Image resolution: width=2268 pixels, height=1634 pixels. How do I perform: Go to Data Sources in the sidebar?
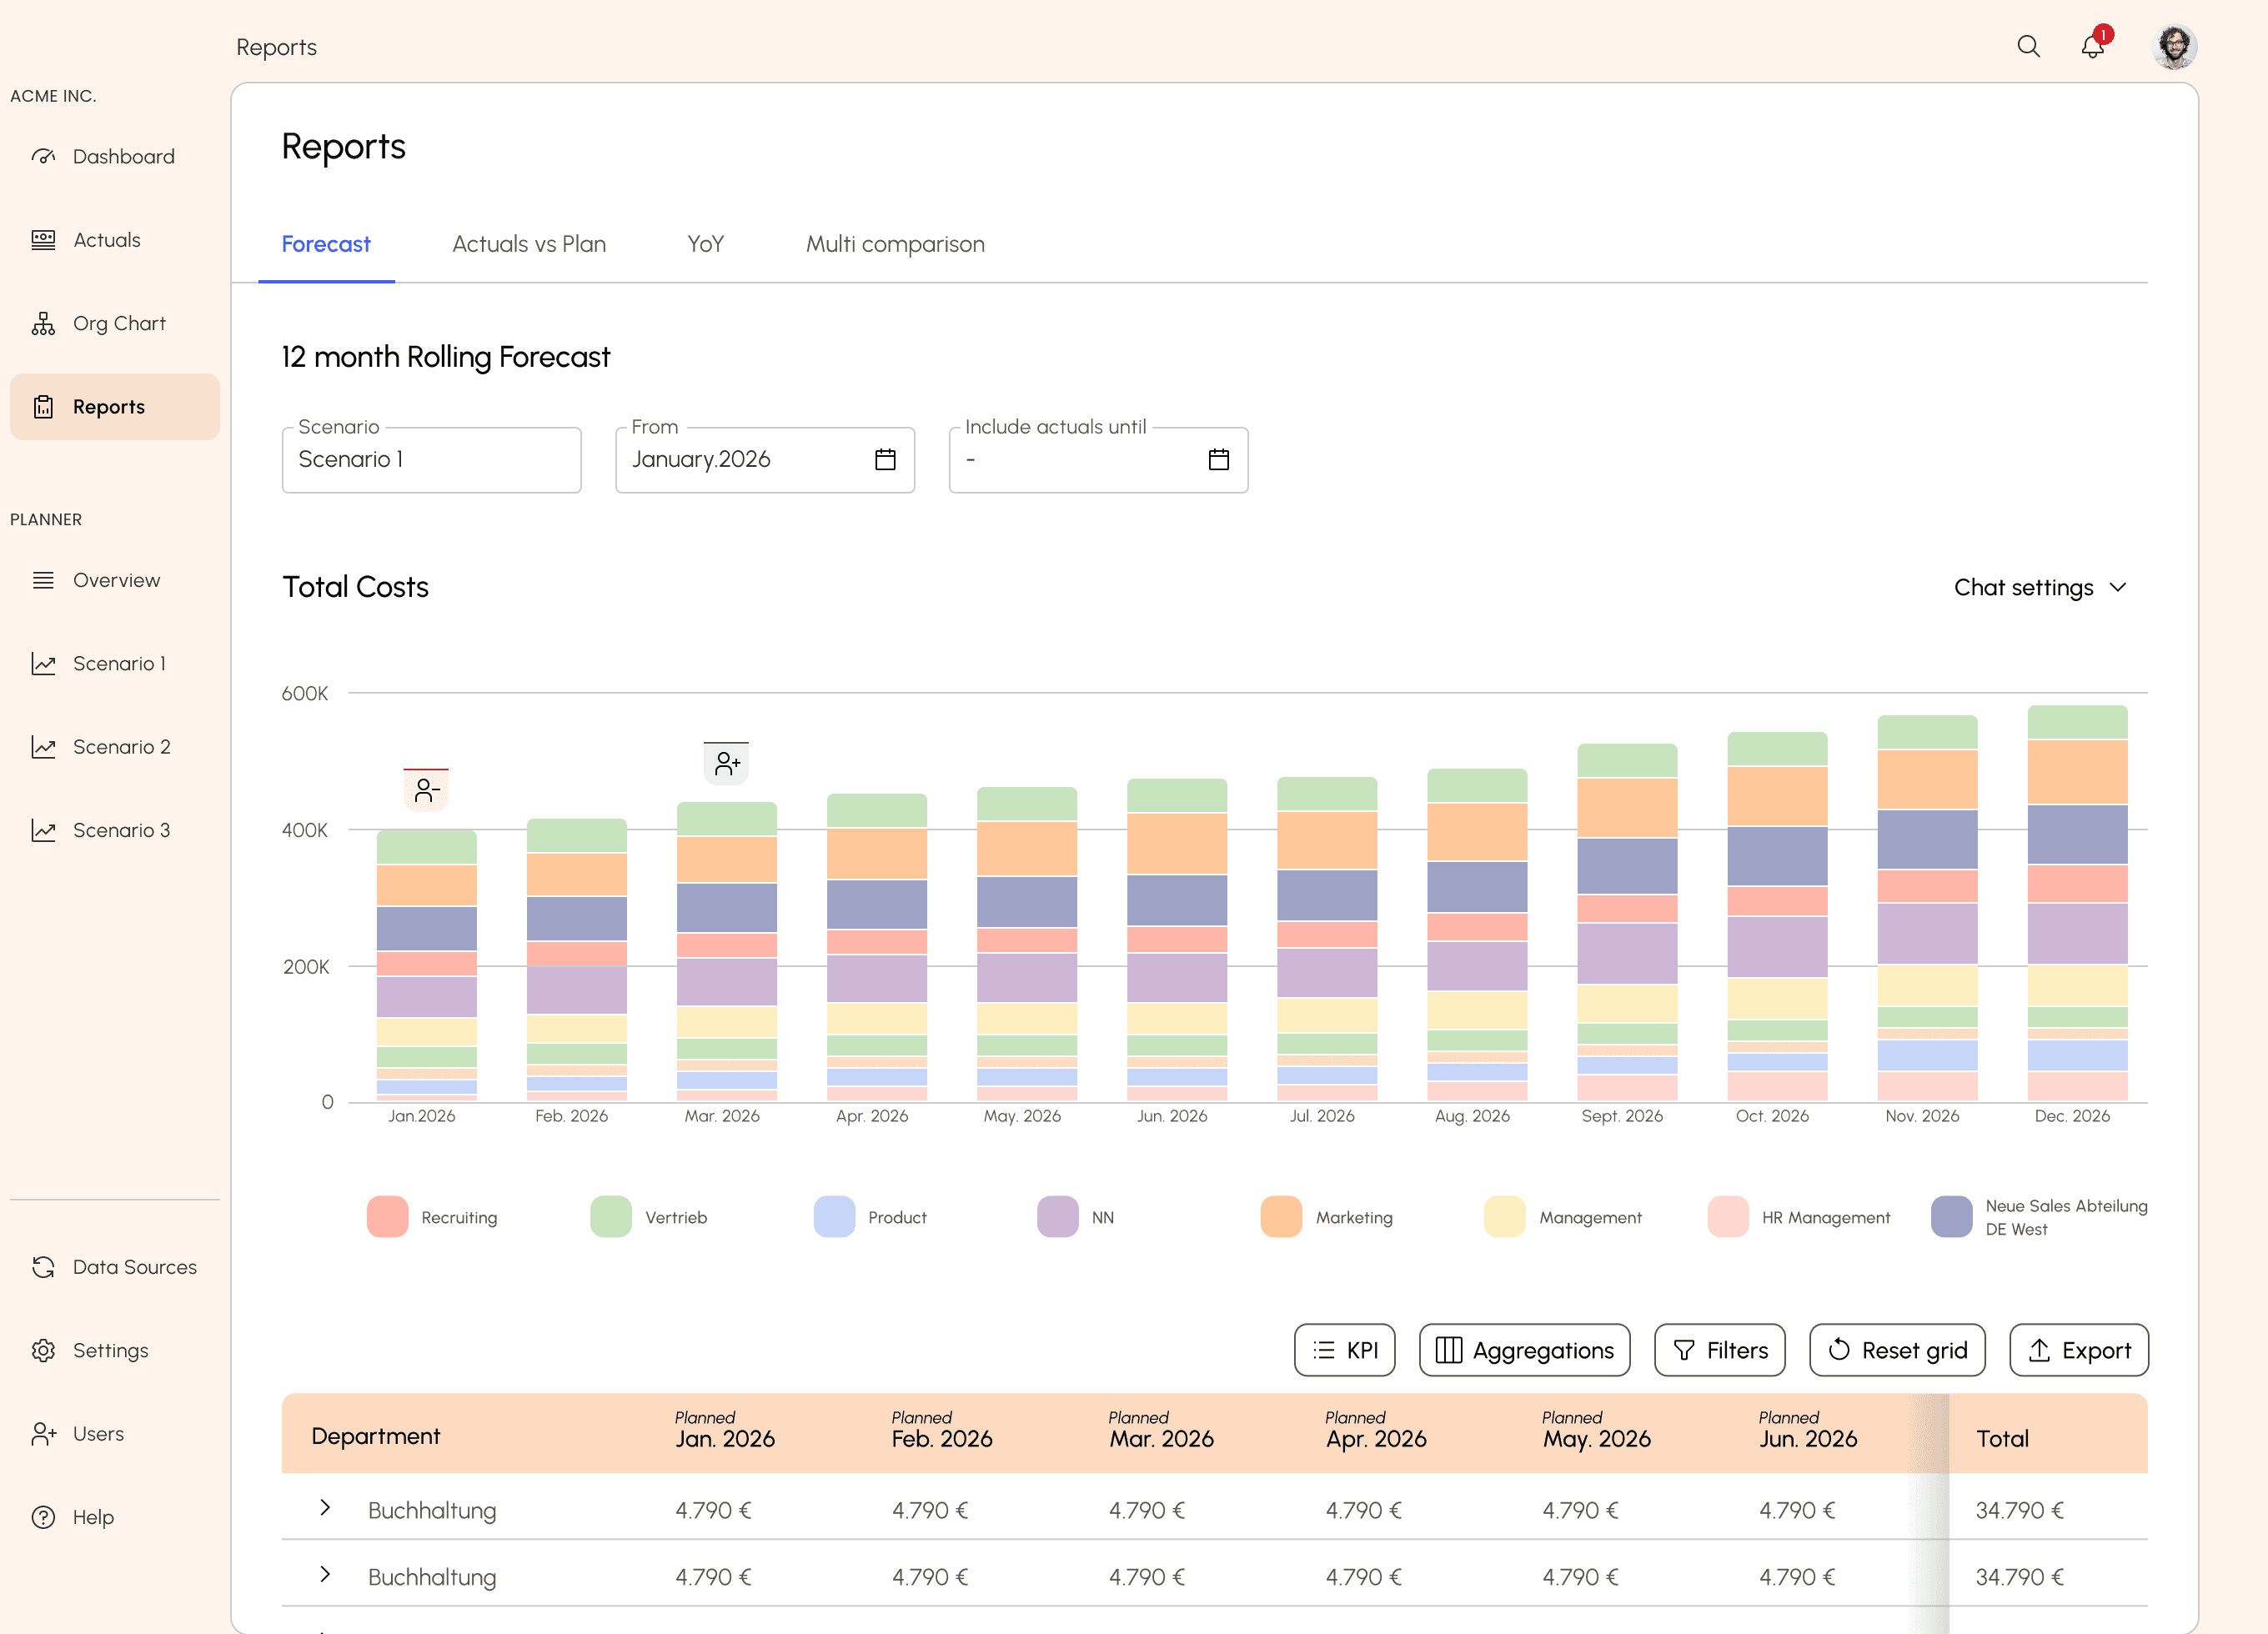pos(134,1267)
